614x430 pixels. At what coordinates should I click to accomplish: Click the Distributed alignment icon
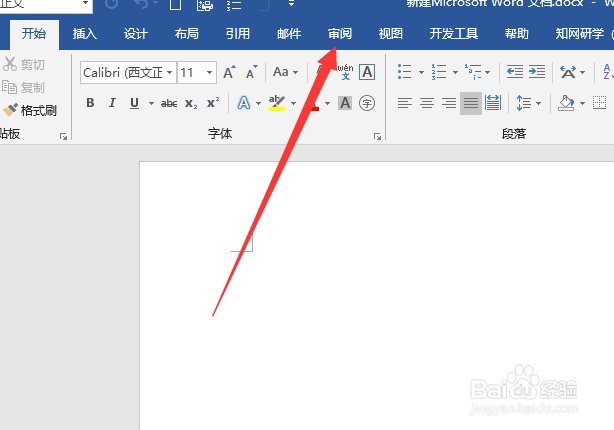[493, 103]
